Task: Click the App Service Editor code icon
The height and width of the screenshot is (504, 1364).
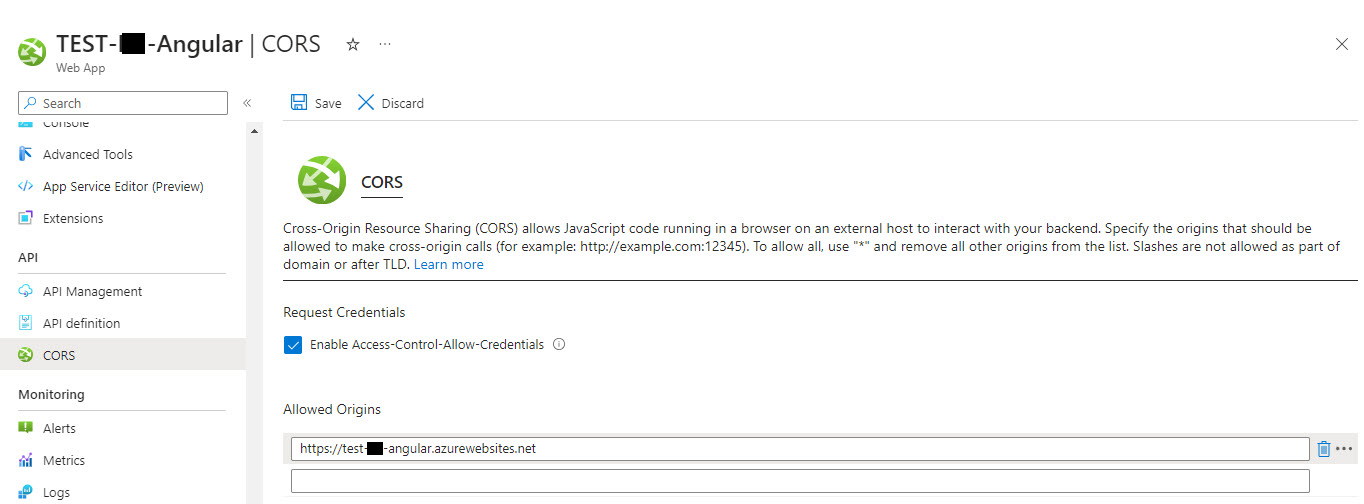Action: [x=26, y=186]
